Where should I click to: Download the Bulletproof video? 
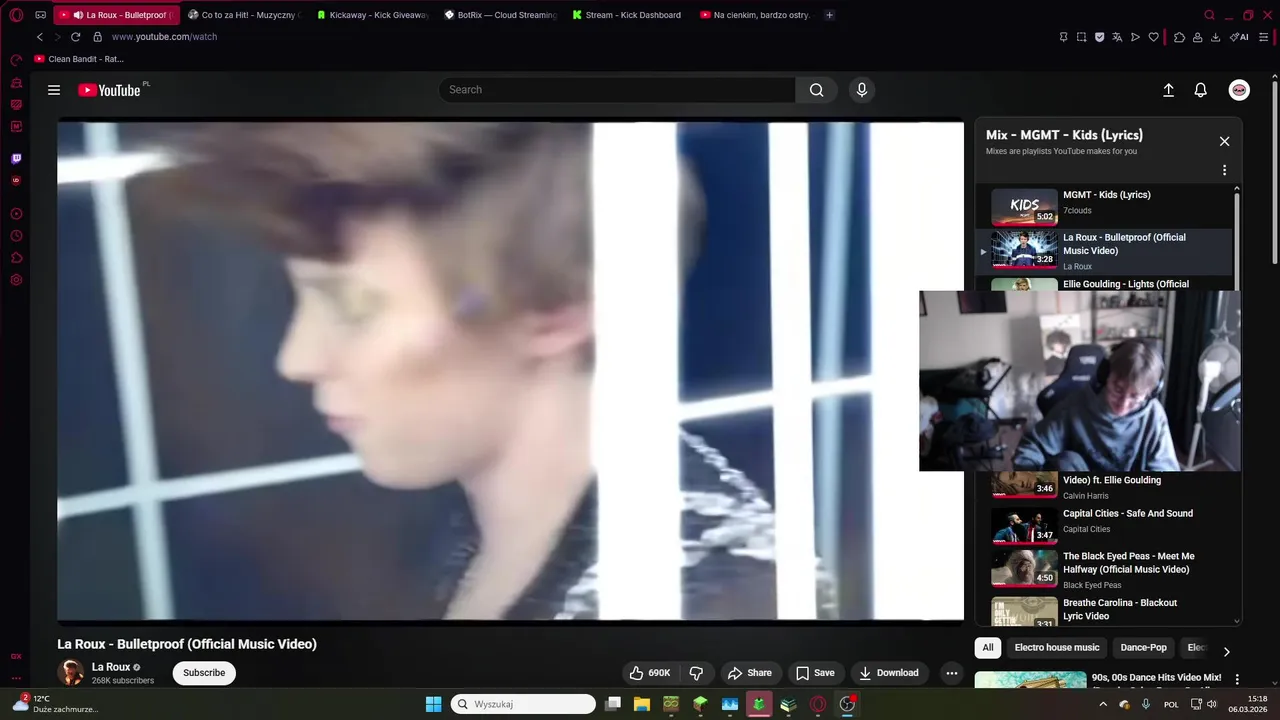pos(889,673)
